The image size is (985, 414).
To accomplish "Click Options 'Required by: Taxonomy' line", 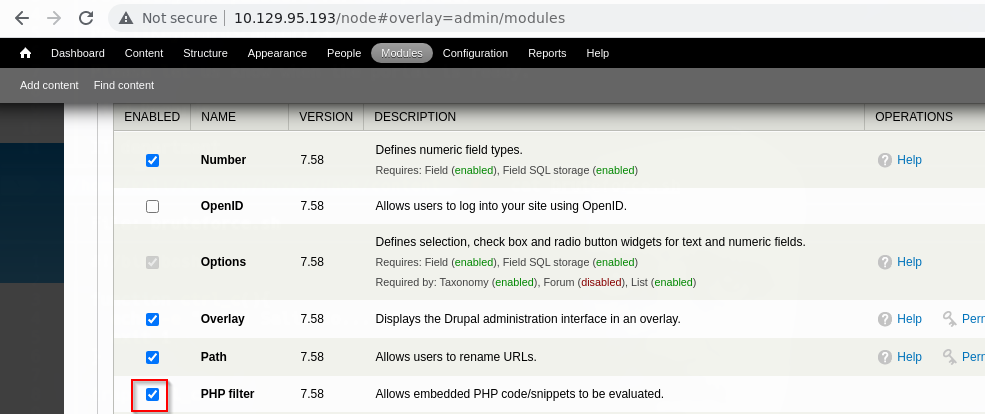I will [536, 283].
